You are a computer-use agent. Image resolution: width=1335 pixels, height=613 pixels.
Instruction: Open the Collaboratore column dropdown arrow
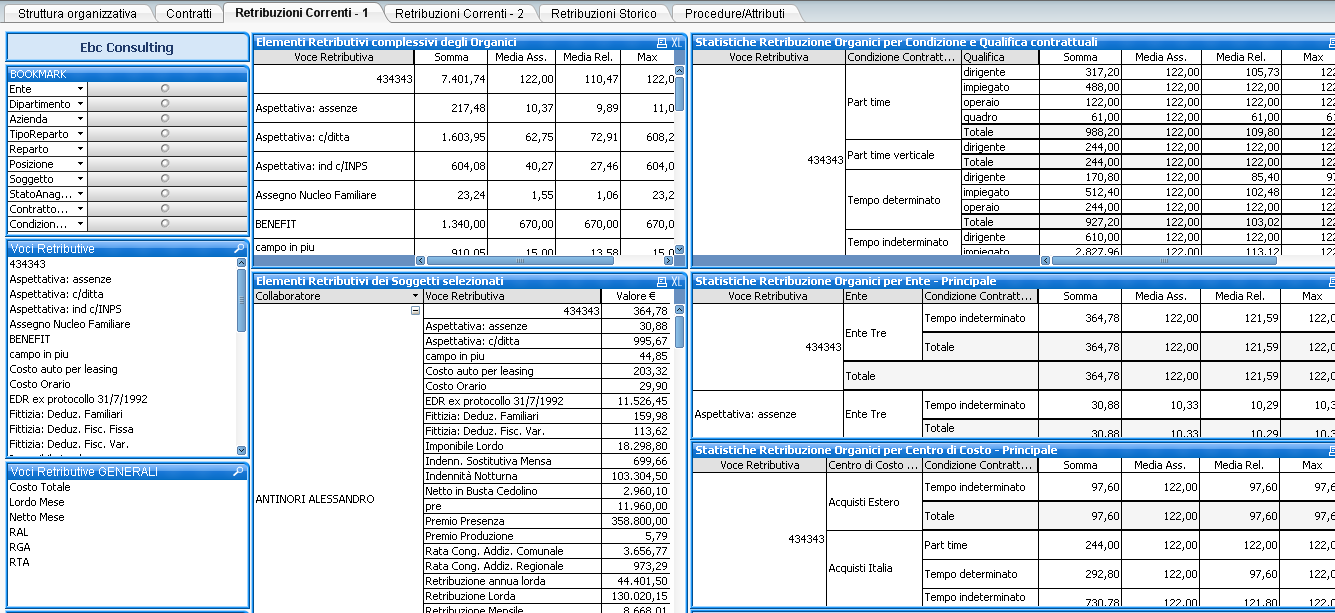(x=415, y=296)
